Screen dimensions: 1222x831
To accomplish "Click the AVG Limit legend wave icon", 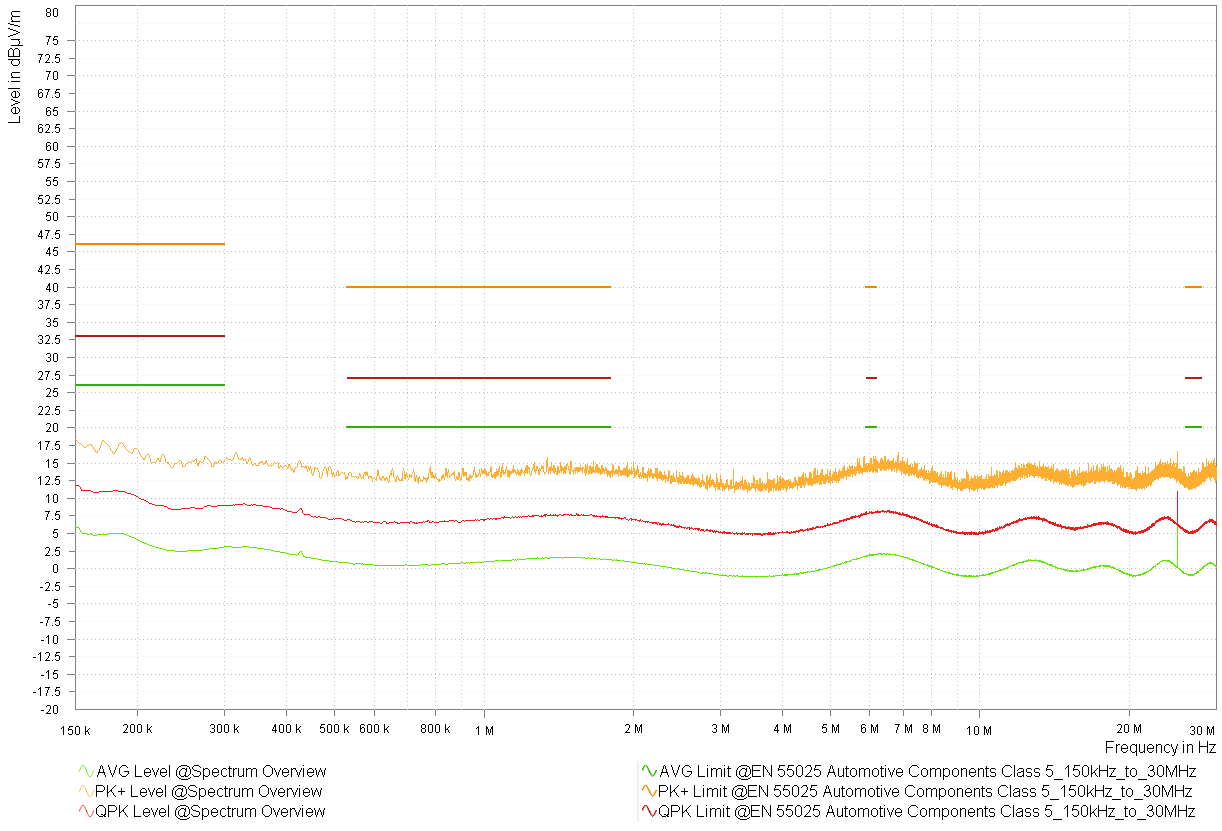I will point(649,772).
